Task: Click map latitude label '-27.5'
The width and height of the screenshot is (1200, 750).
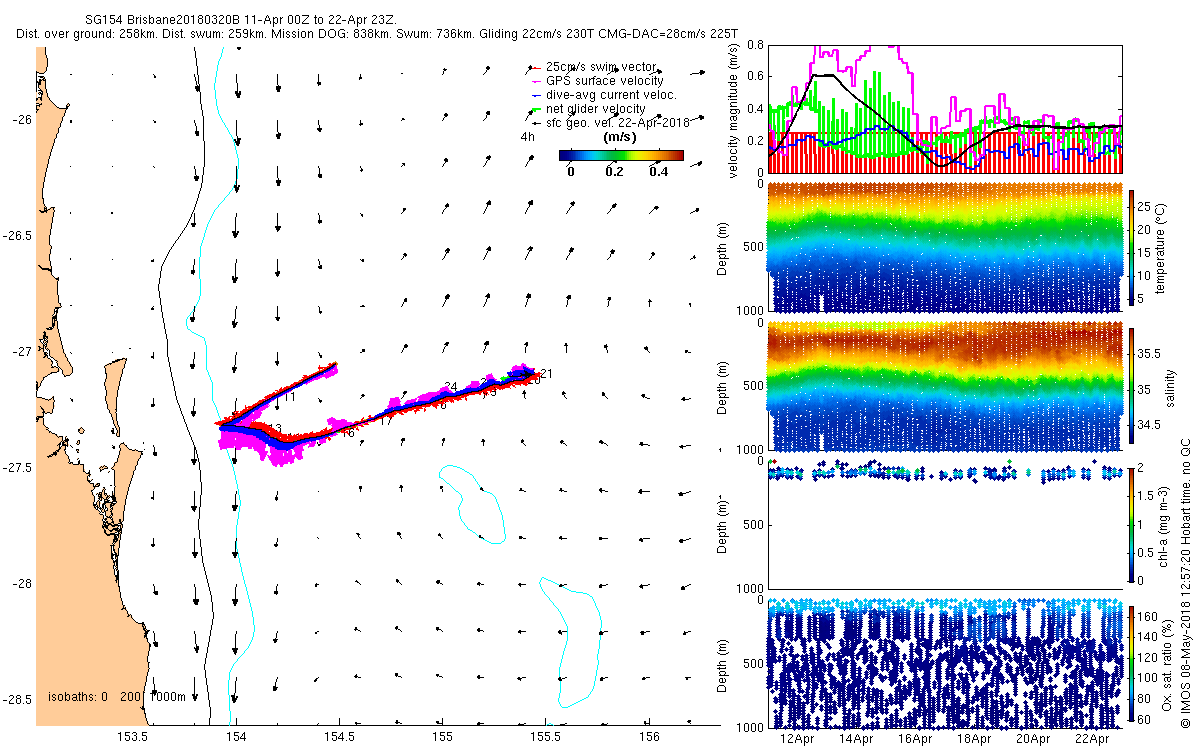Action: 19,468
